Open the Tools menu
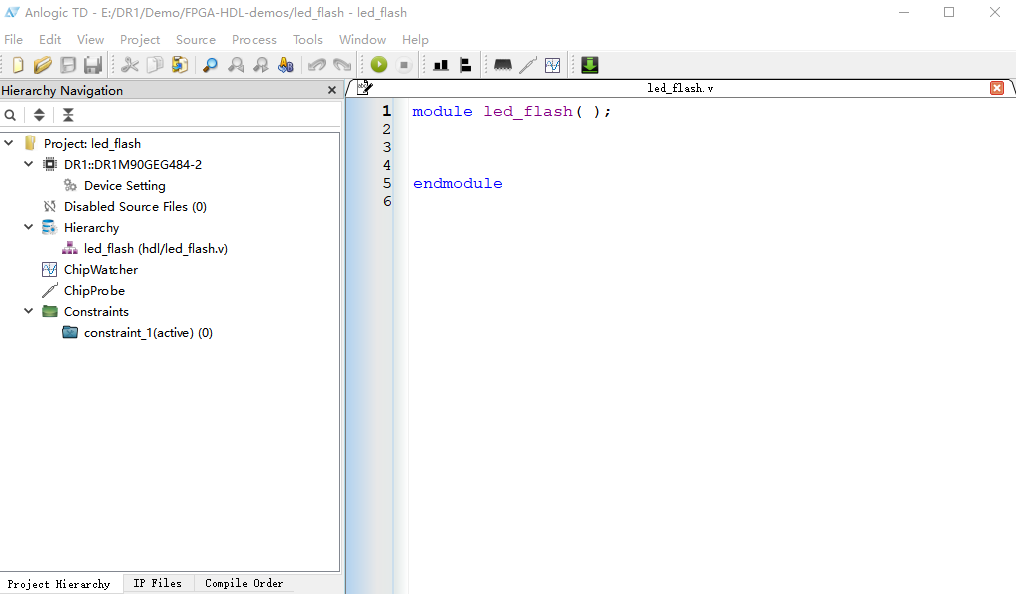Screen dimensions: 1016x594 (308, 40)
